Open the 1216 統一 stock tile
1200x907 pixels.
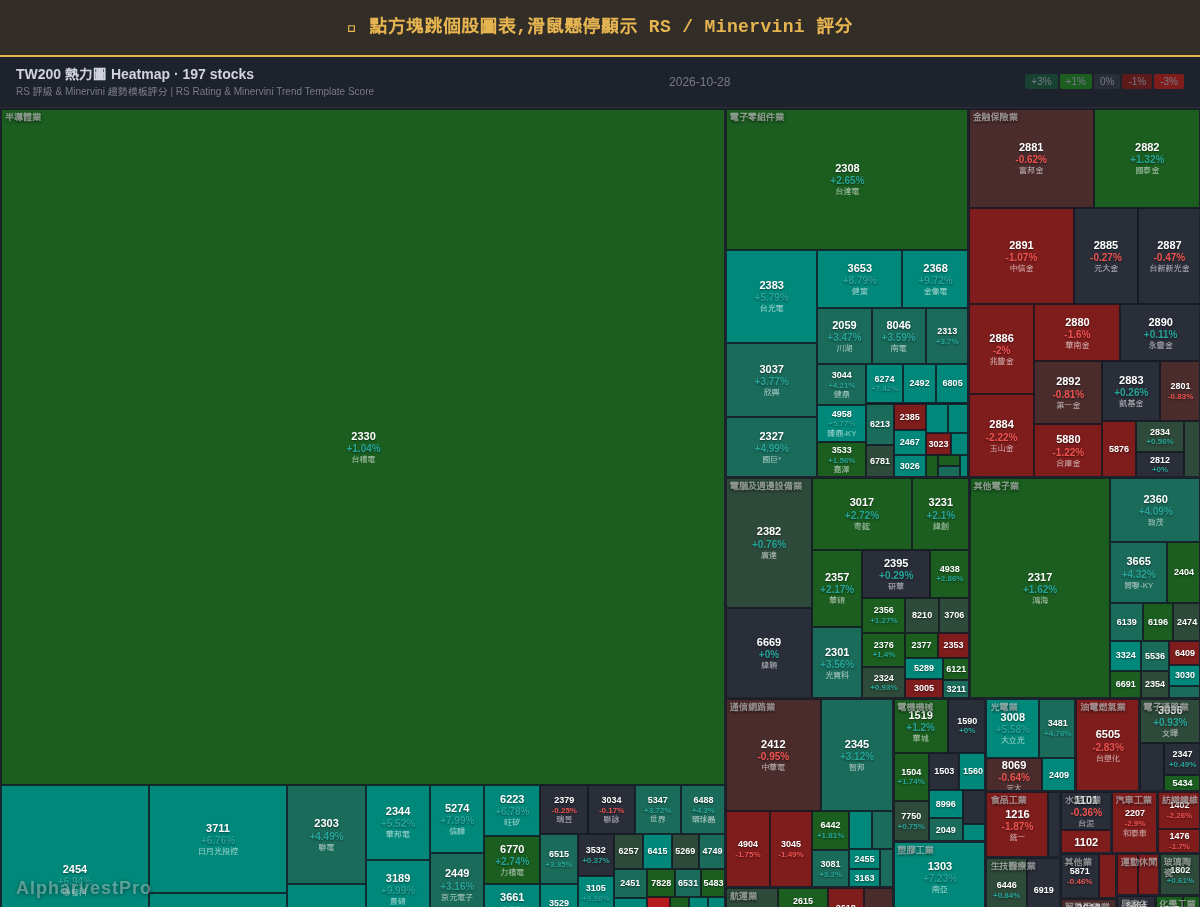pyautogui.click(x=1017, y=825)
